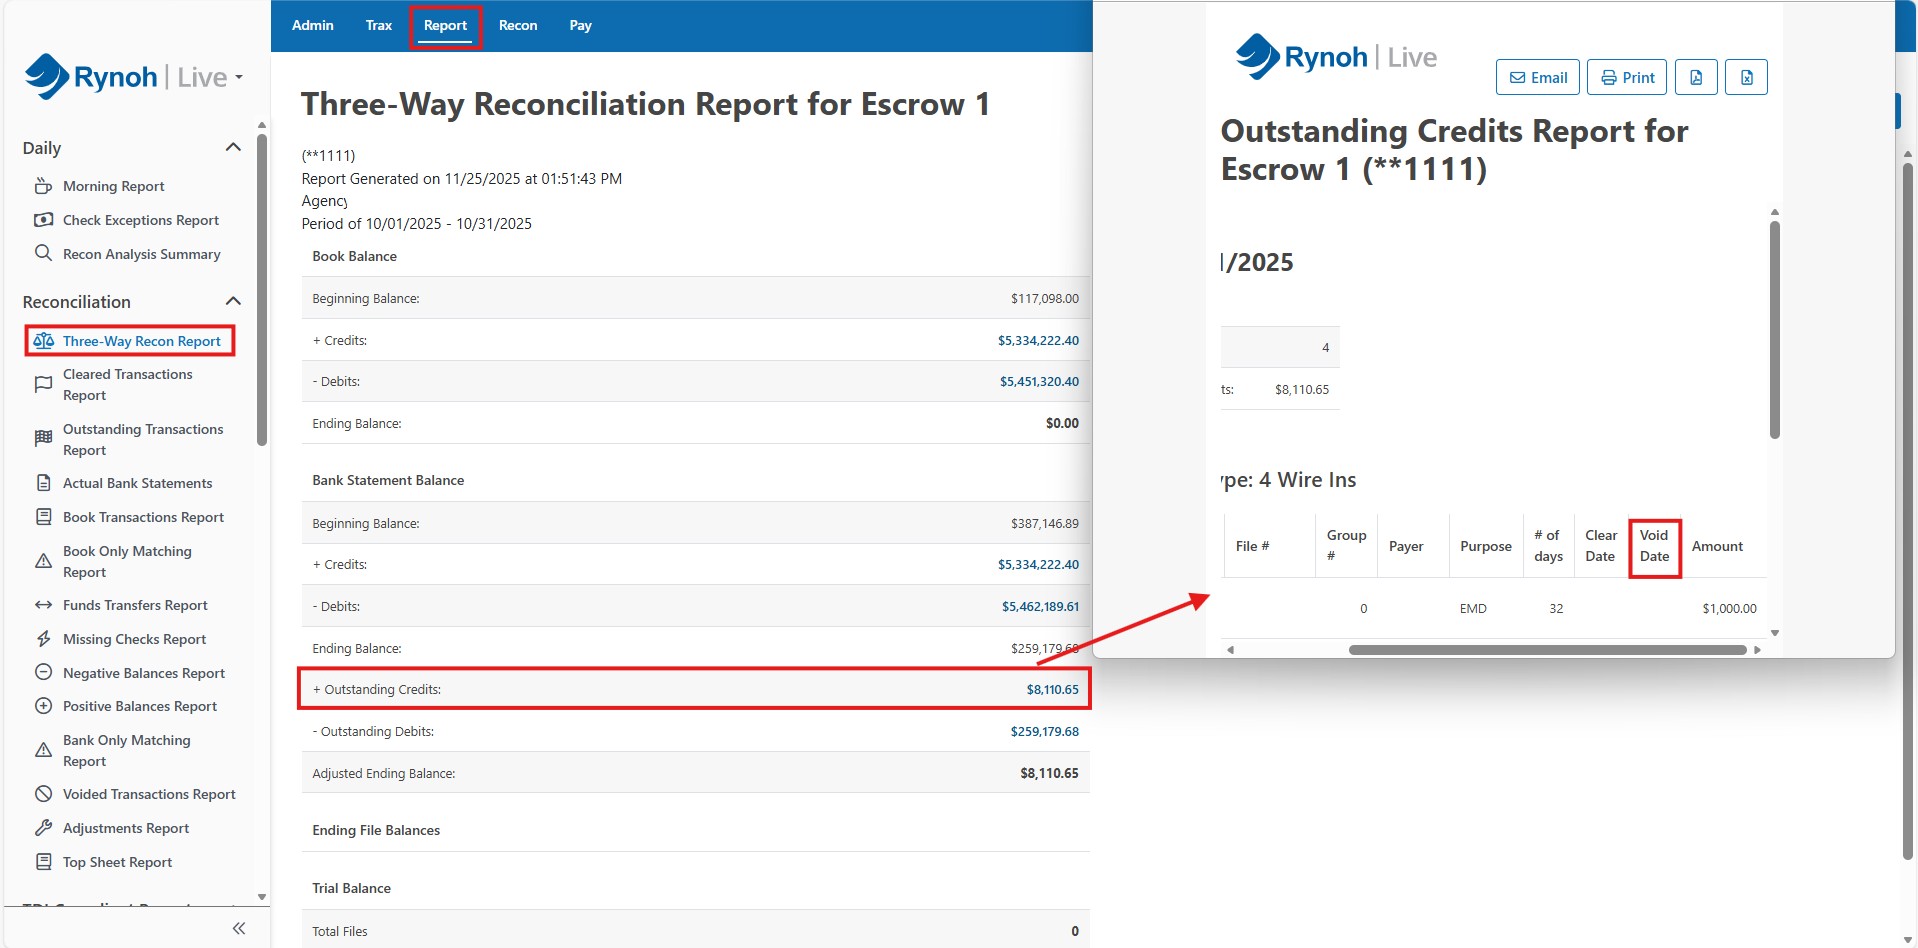This screenshot has height=948, width=1918.
Task: Click the Morning Report coffee cup icon
Action: [43, 186]
